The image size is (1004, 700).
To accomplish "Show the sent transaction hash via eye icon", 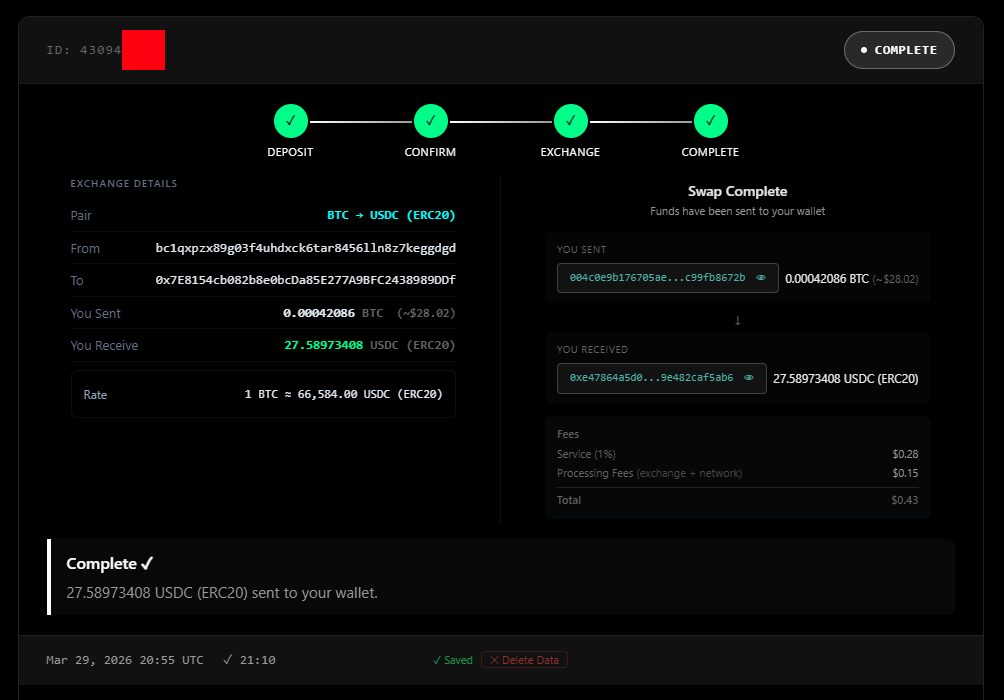I will pyautogui.click(x=761, y=278).
